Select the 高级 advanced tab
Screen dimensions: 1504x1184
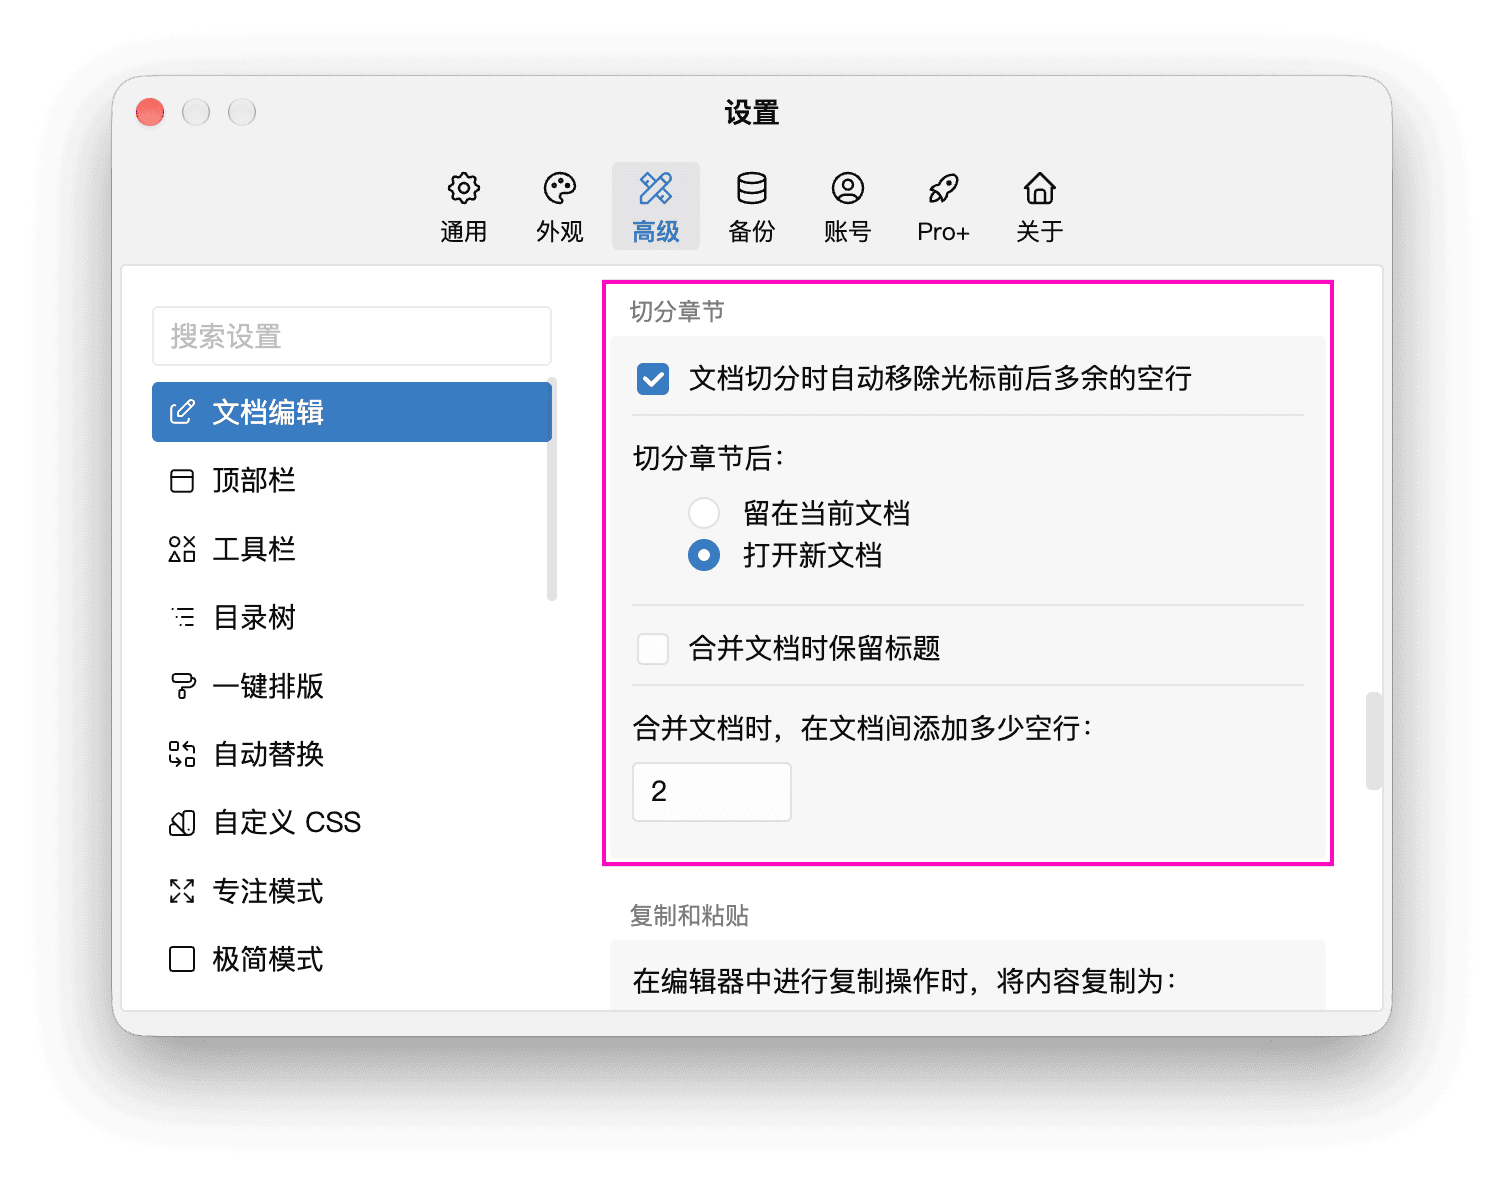(655, 207)
